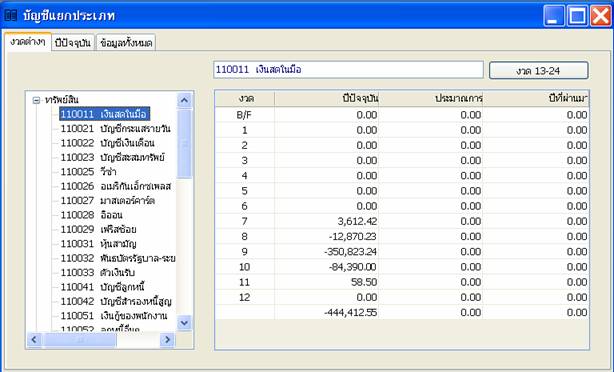Viewport: 614px width, 372px height.
Task: Close the บัญชีแยกประเภท window
Action: tap(601, 16)
